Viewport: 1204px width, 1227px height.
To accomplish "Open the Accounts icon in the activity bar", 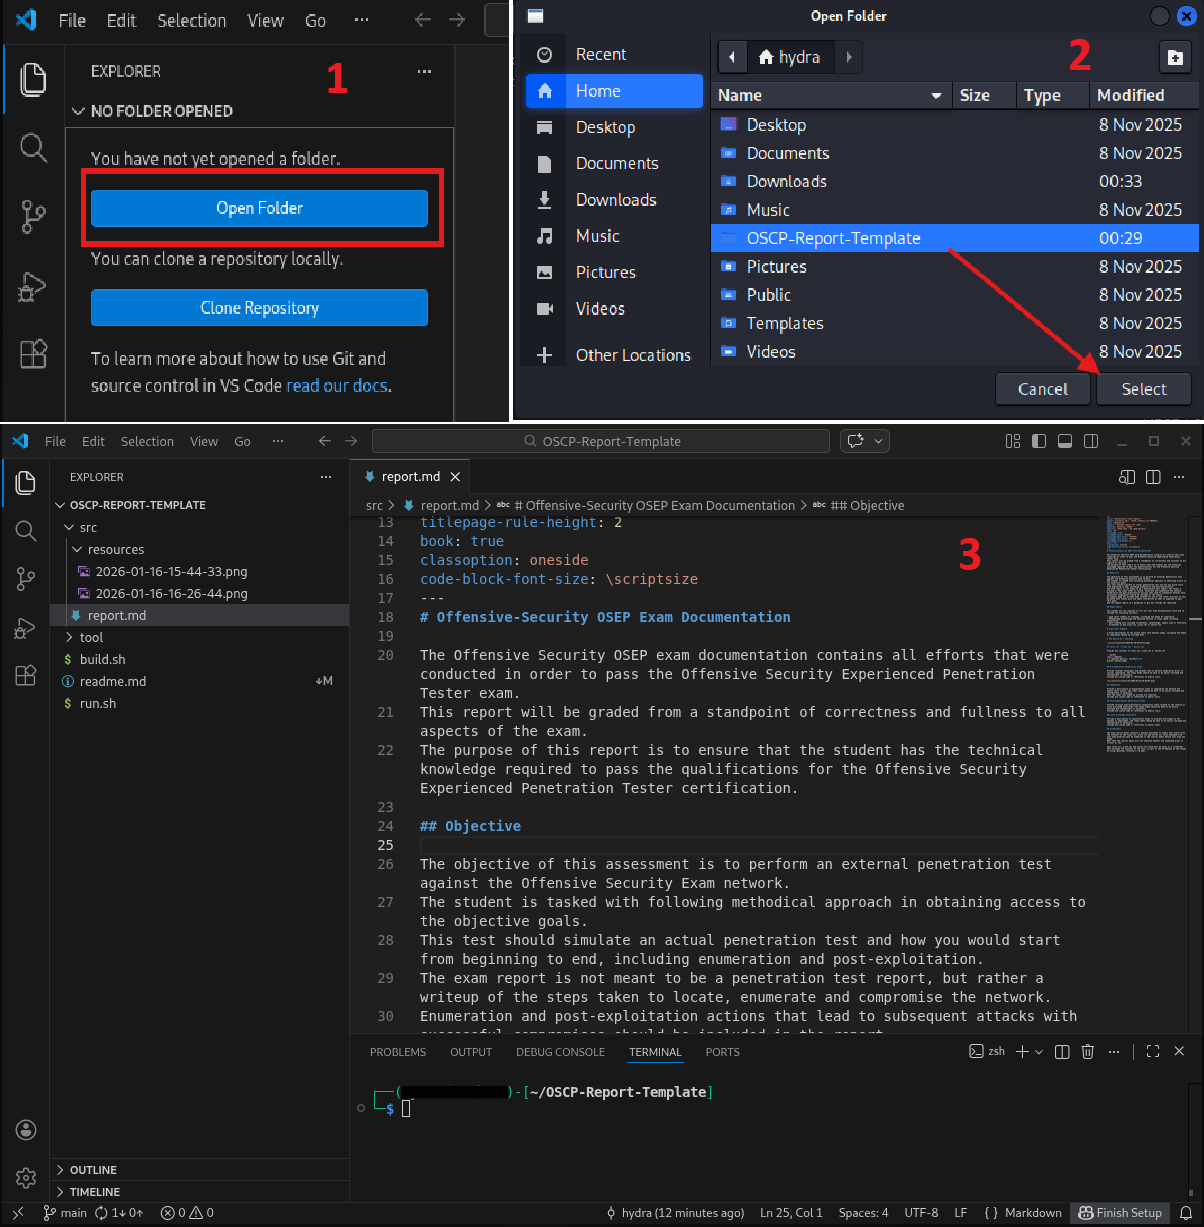I will (x=26, y=1130).
